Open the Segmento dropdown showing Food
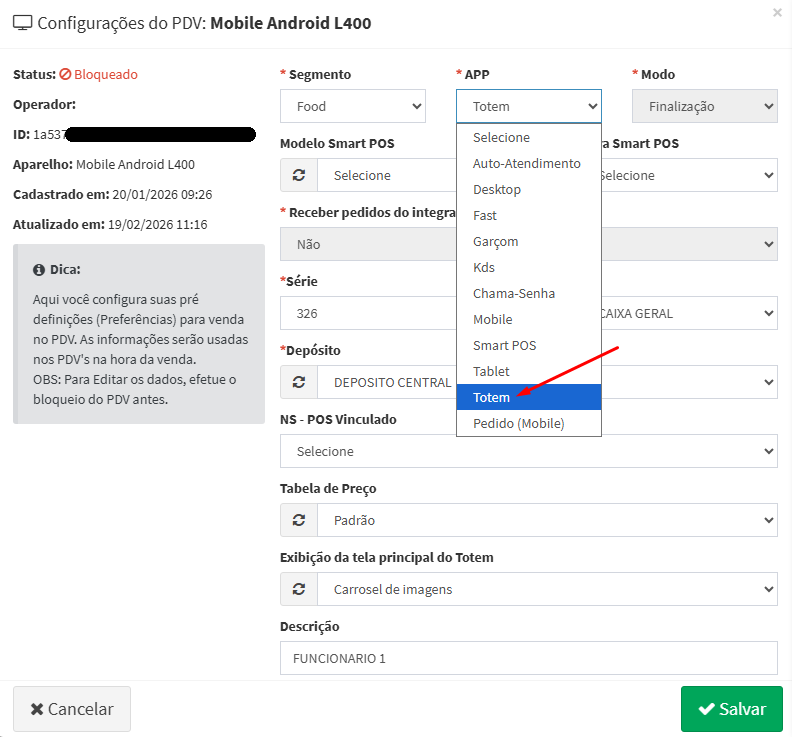Viewport: 792px width, 737px height. pyautogui.click(x=353, y=106)
